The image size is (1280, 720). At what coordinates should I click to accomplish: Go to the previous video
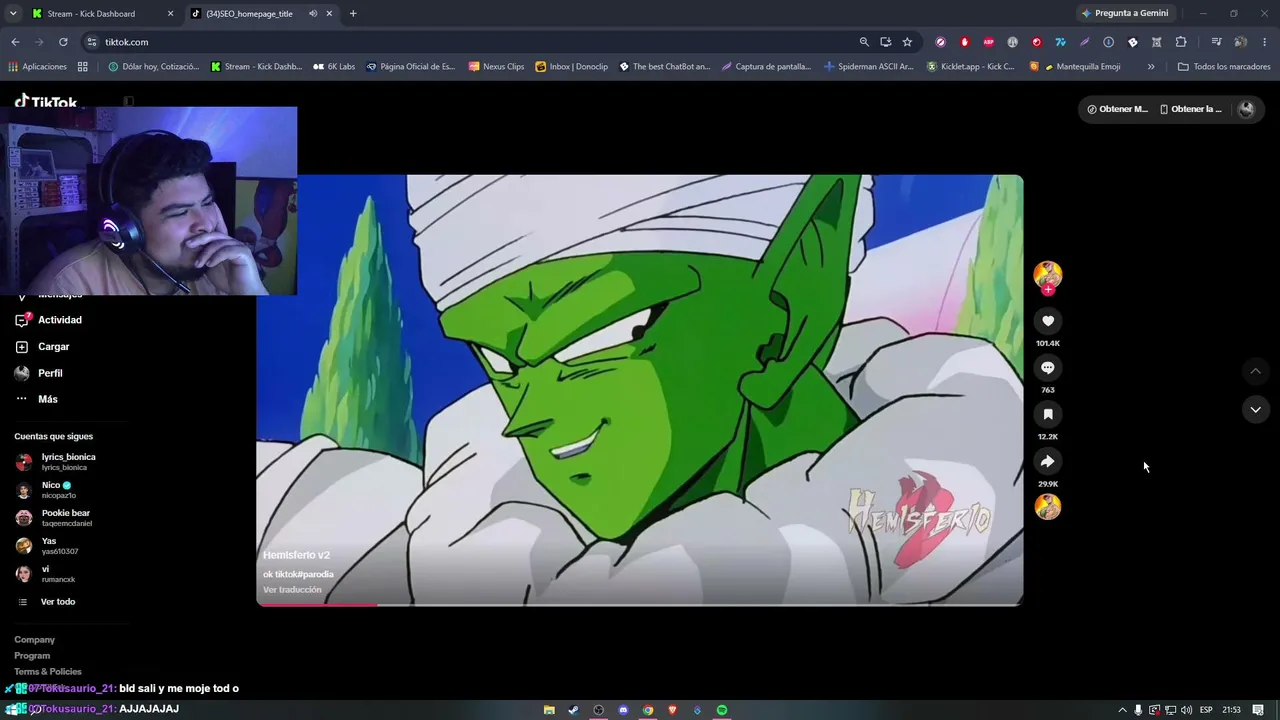tap(1255, 371)
